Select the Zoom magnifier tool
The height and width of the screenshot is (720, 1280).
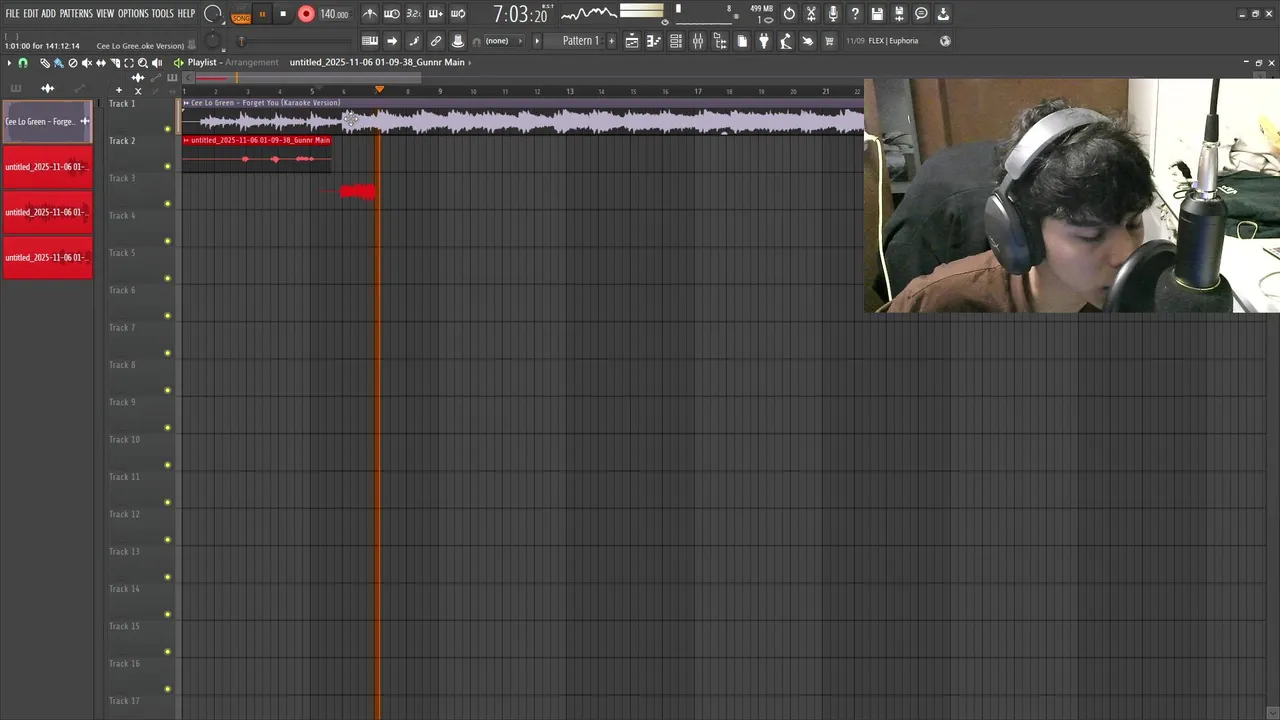pos(143,63)
